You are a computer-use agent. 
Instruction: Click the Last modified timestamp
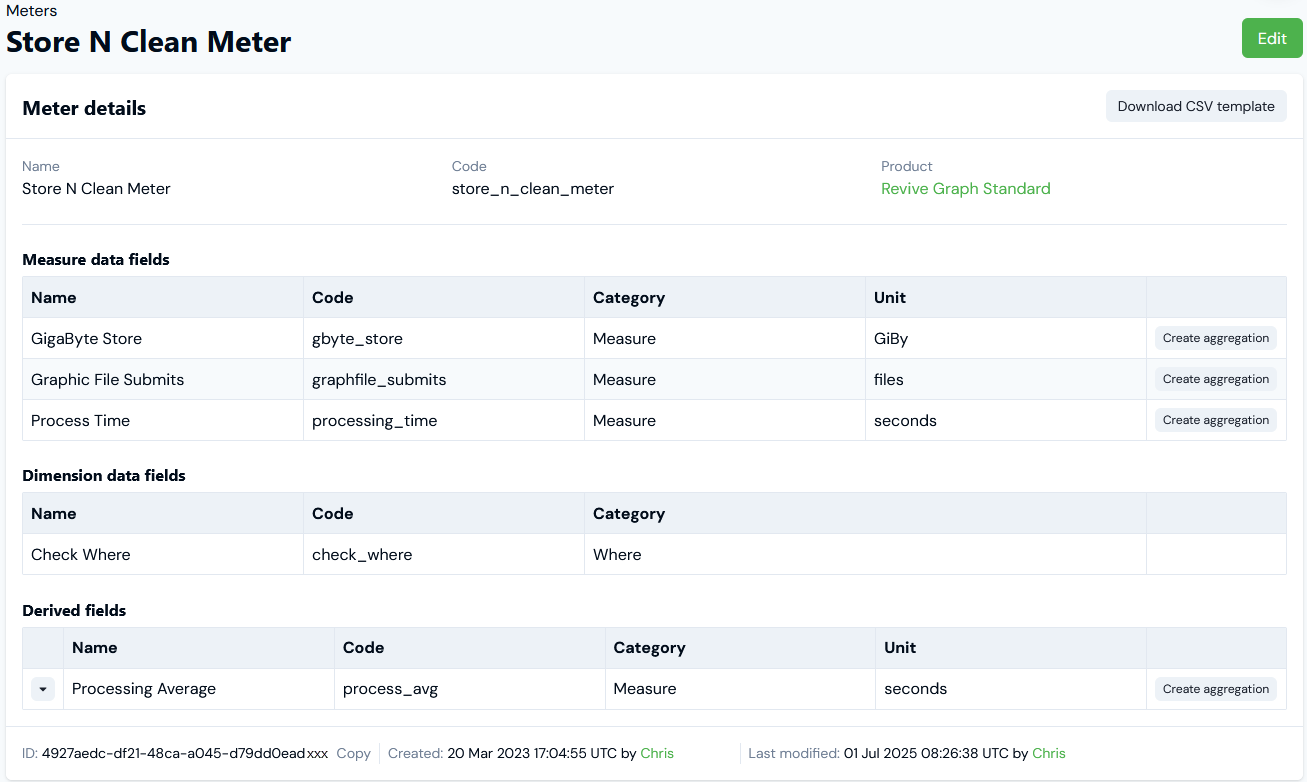point(926,753)
